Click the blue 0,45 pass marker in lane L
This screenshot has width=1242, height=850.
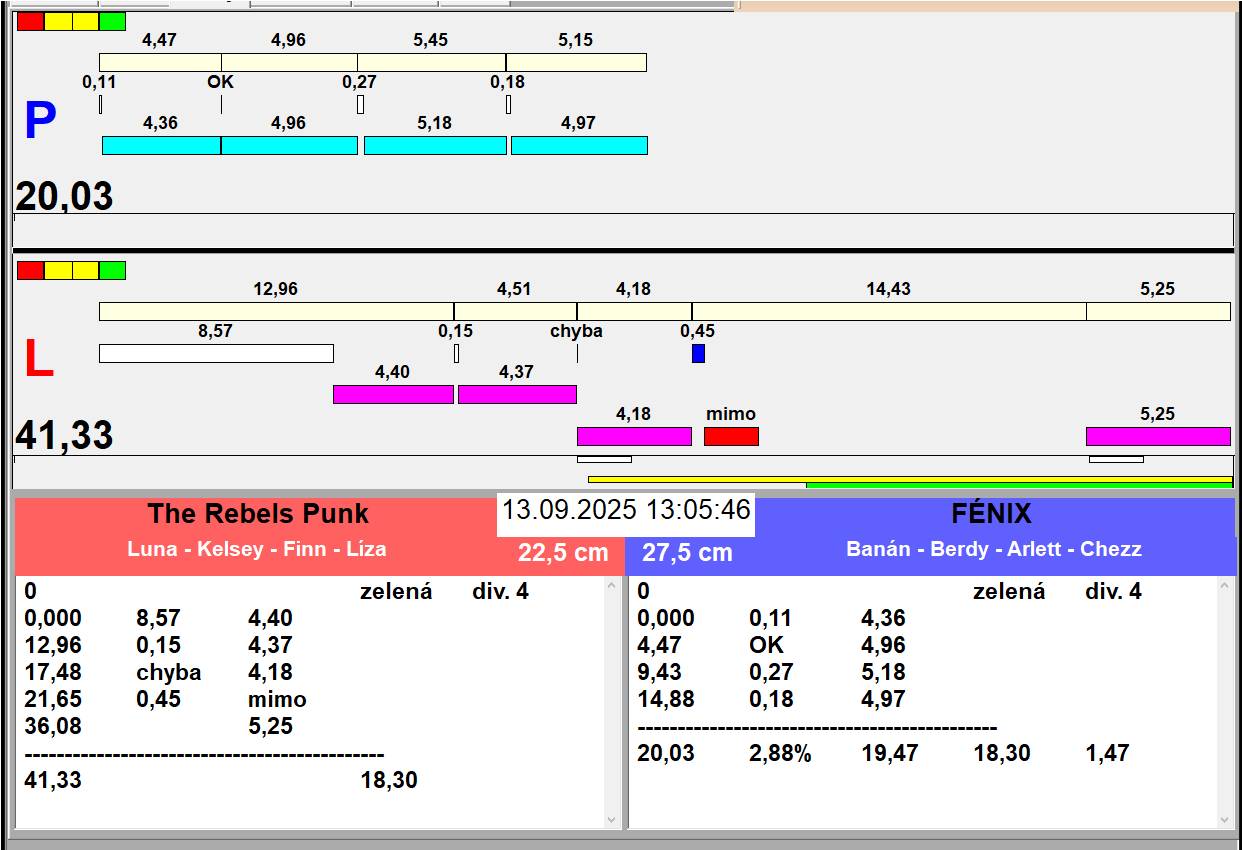click(698, 353)
